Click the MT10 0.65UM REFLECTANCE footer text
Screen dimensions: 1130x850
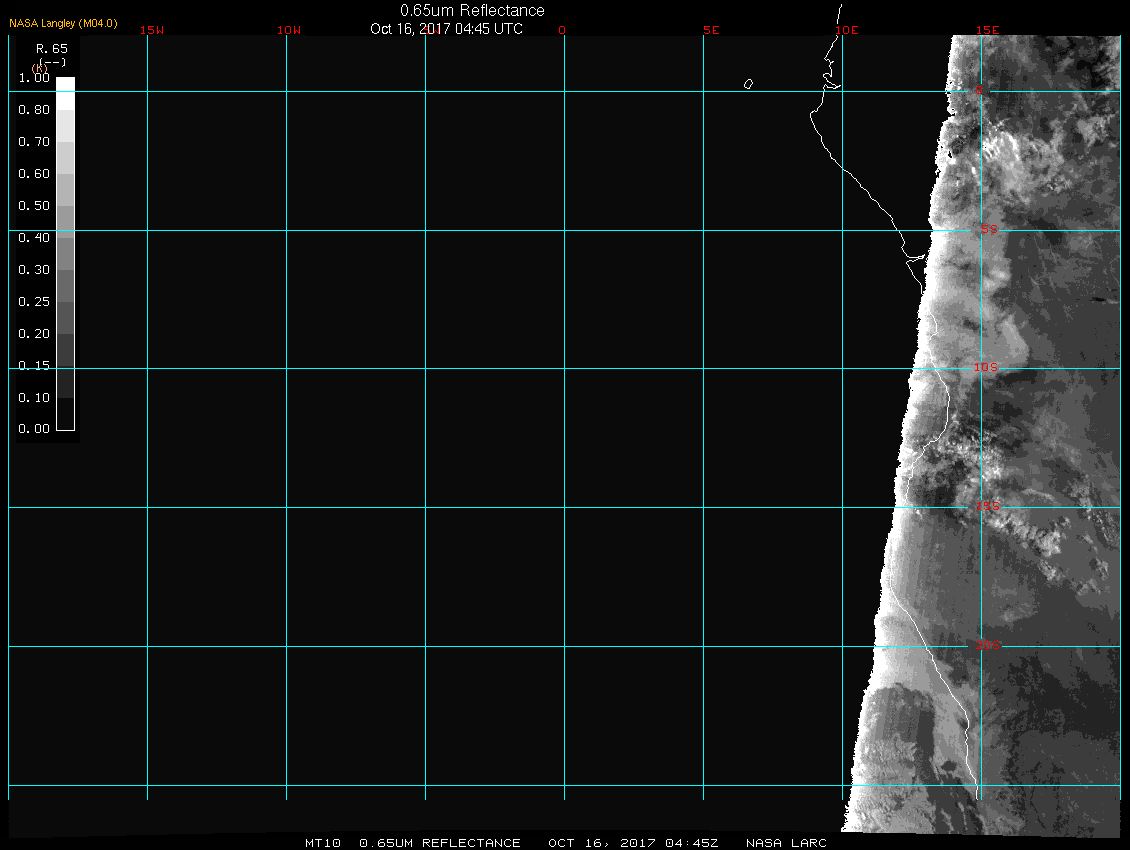[413, 843]
